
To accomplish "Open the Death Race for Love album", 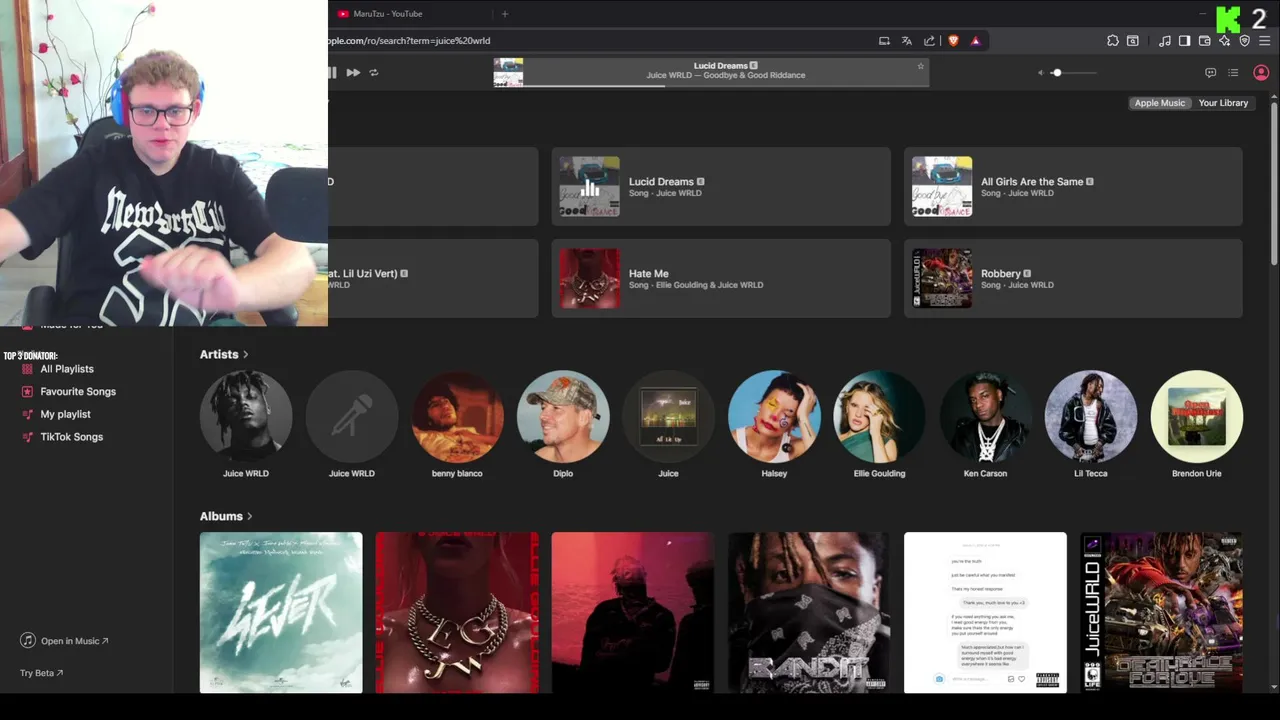I will [x=1161, y=613].
